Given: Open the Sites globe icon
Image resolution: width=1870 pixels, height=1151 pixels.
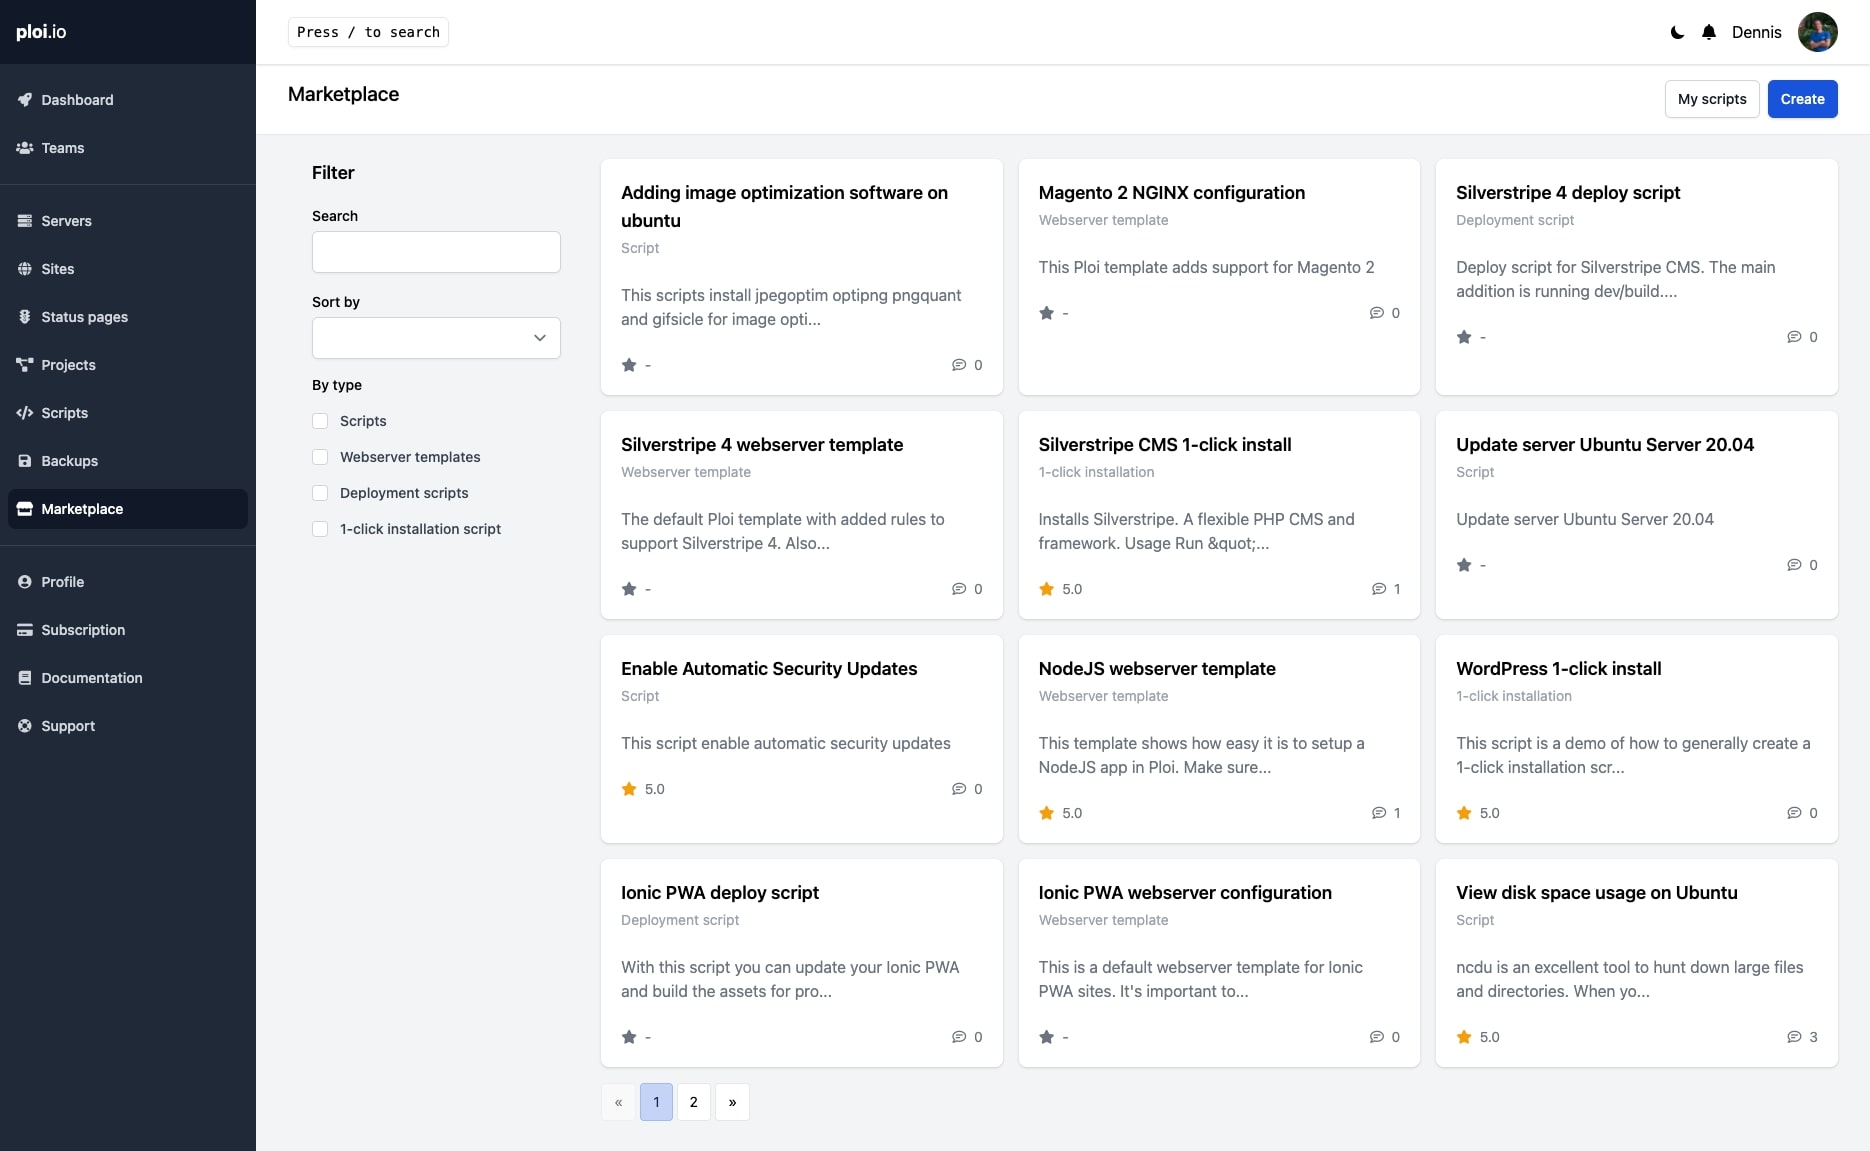Looking at the screenshot, I should click(x=25, y=269).
